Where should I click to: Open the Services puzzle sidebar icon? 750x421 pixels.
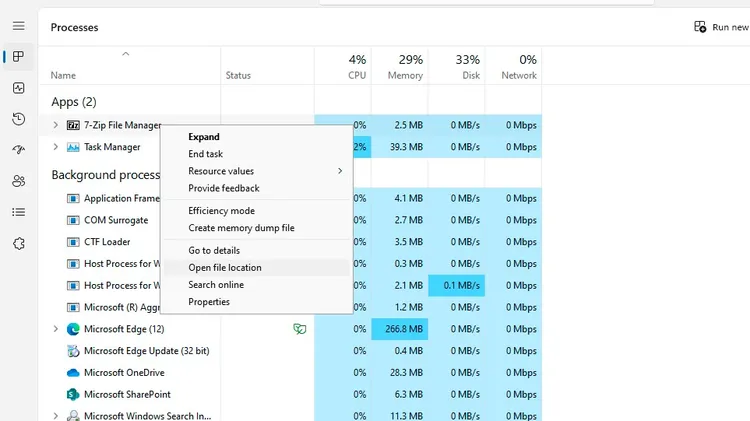tap(19, 244)
